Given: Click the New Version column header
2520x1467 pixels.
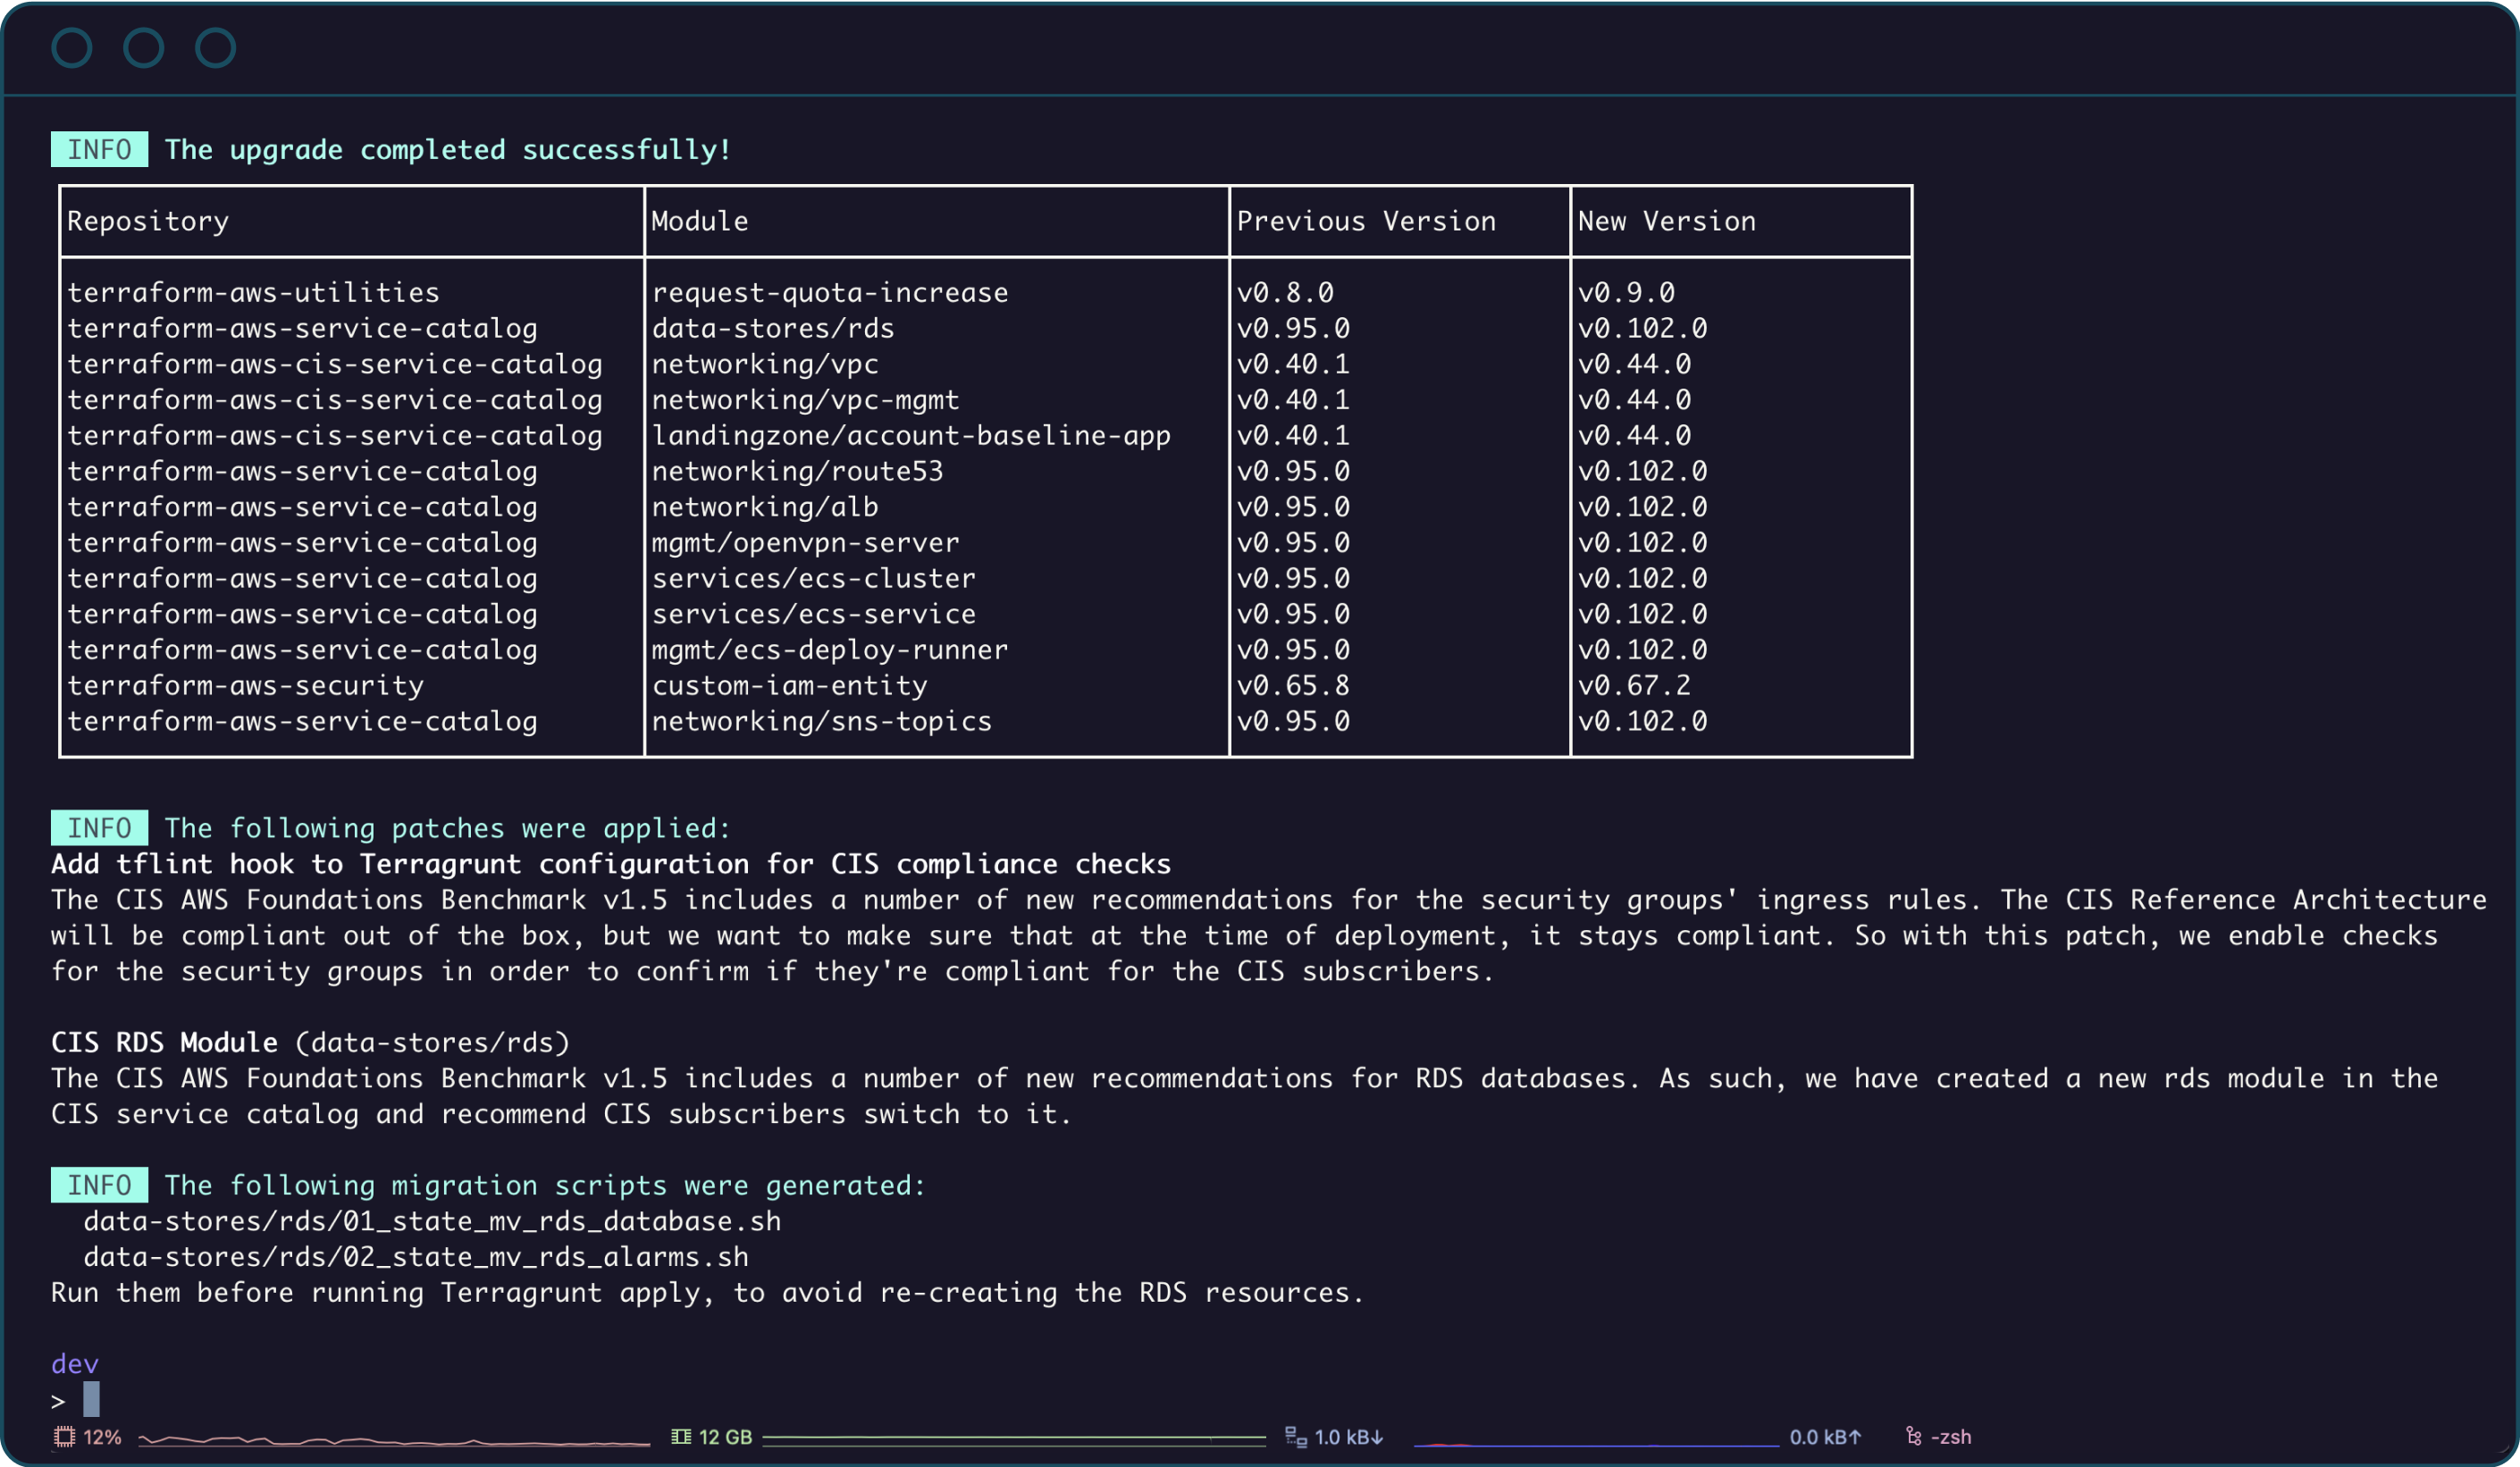Looking at the screenshot, I should click(x=1666, y=221).
